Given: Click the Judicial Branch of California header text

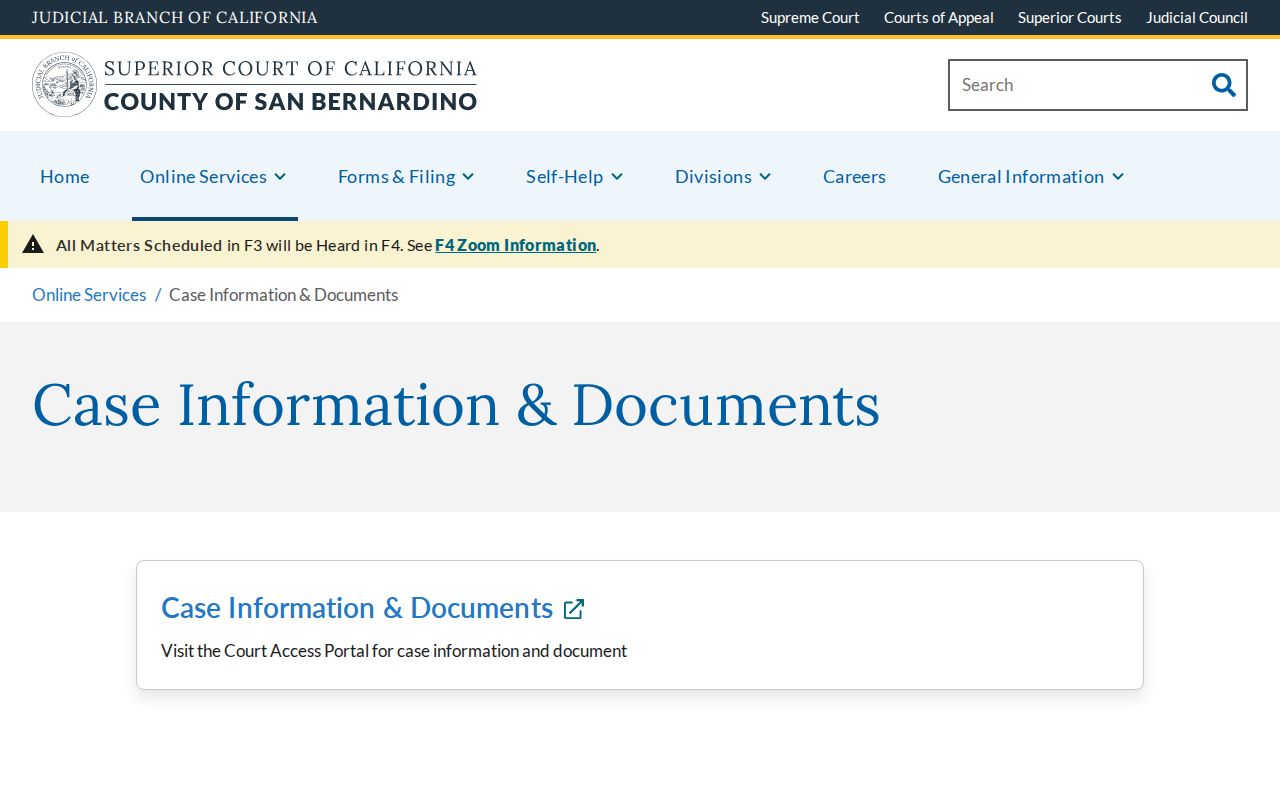Looking at the screenshot, I should (175, 17).
